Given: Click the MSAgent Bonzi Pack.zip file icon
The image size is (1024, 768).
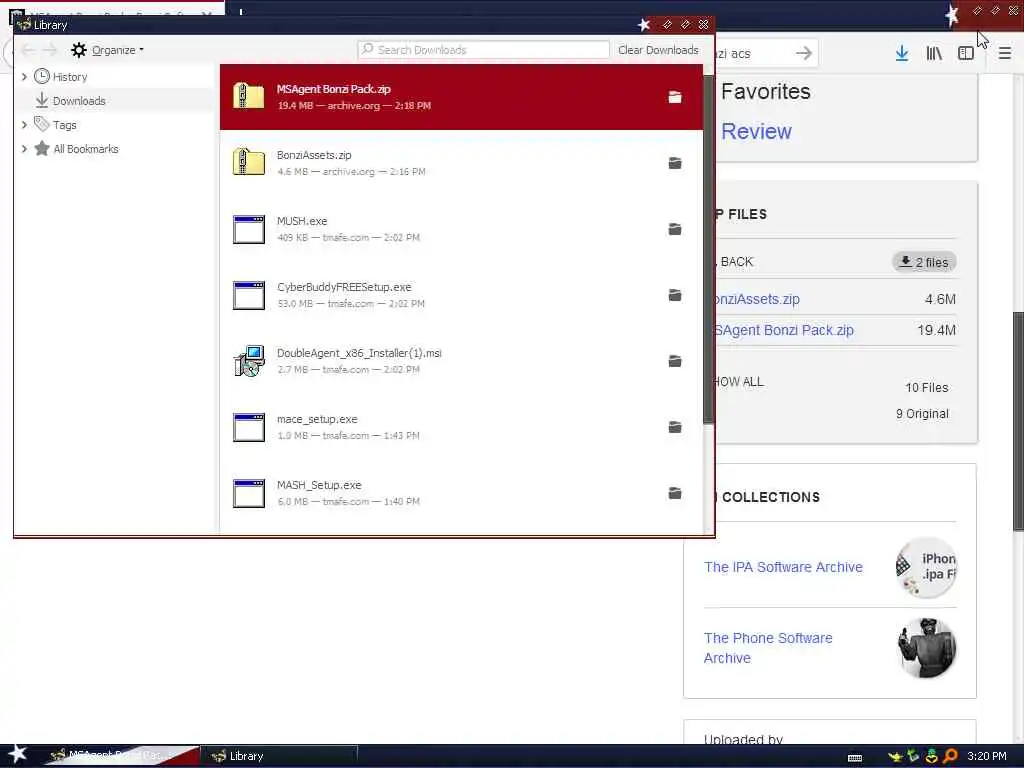Looking at the screenshot, I should [249, 97].
